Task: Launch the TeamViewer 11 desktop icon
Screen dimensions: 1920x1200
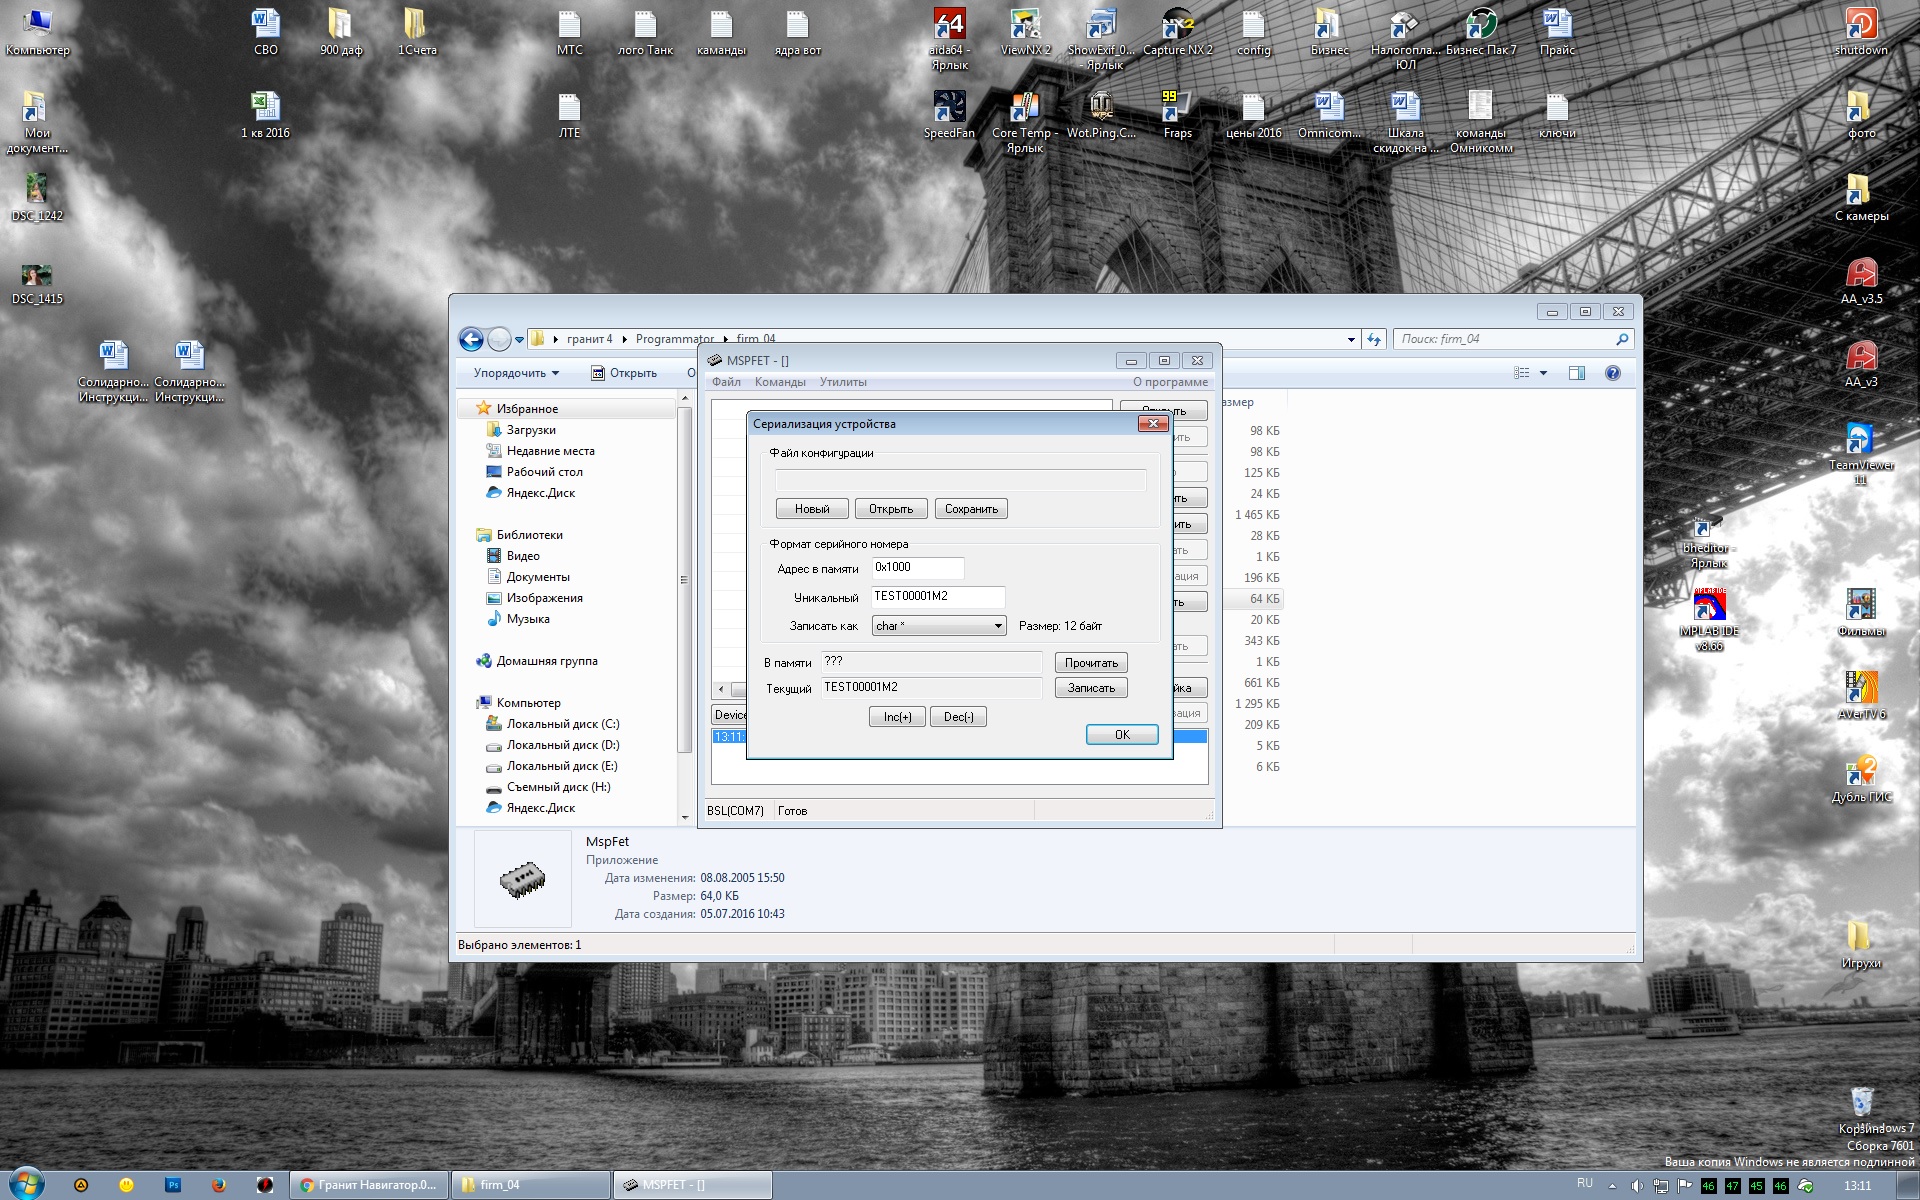Action: (x=1859, y=440)
